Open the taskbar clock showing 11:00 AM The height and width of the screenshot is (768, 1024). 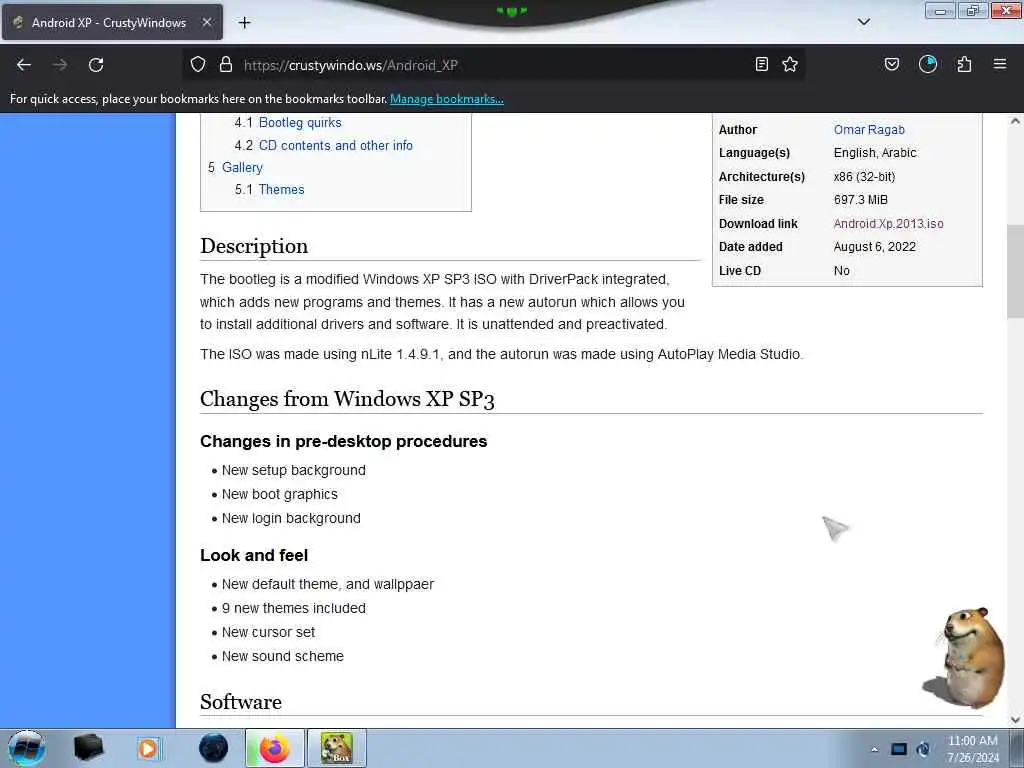pos(972,749)
